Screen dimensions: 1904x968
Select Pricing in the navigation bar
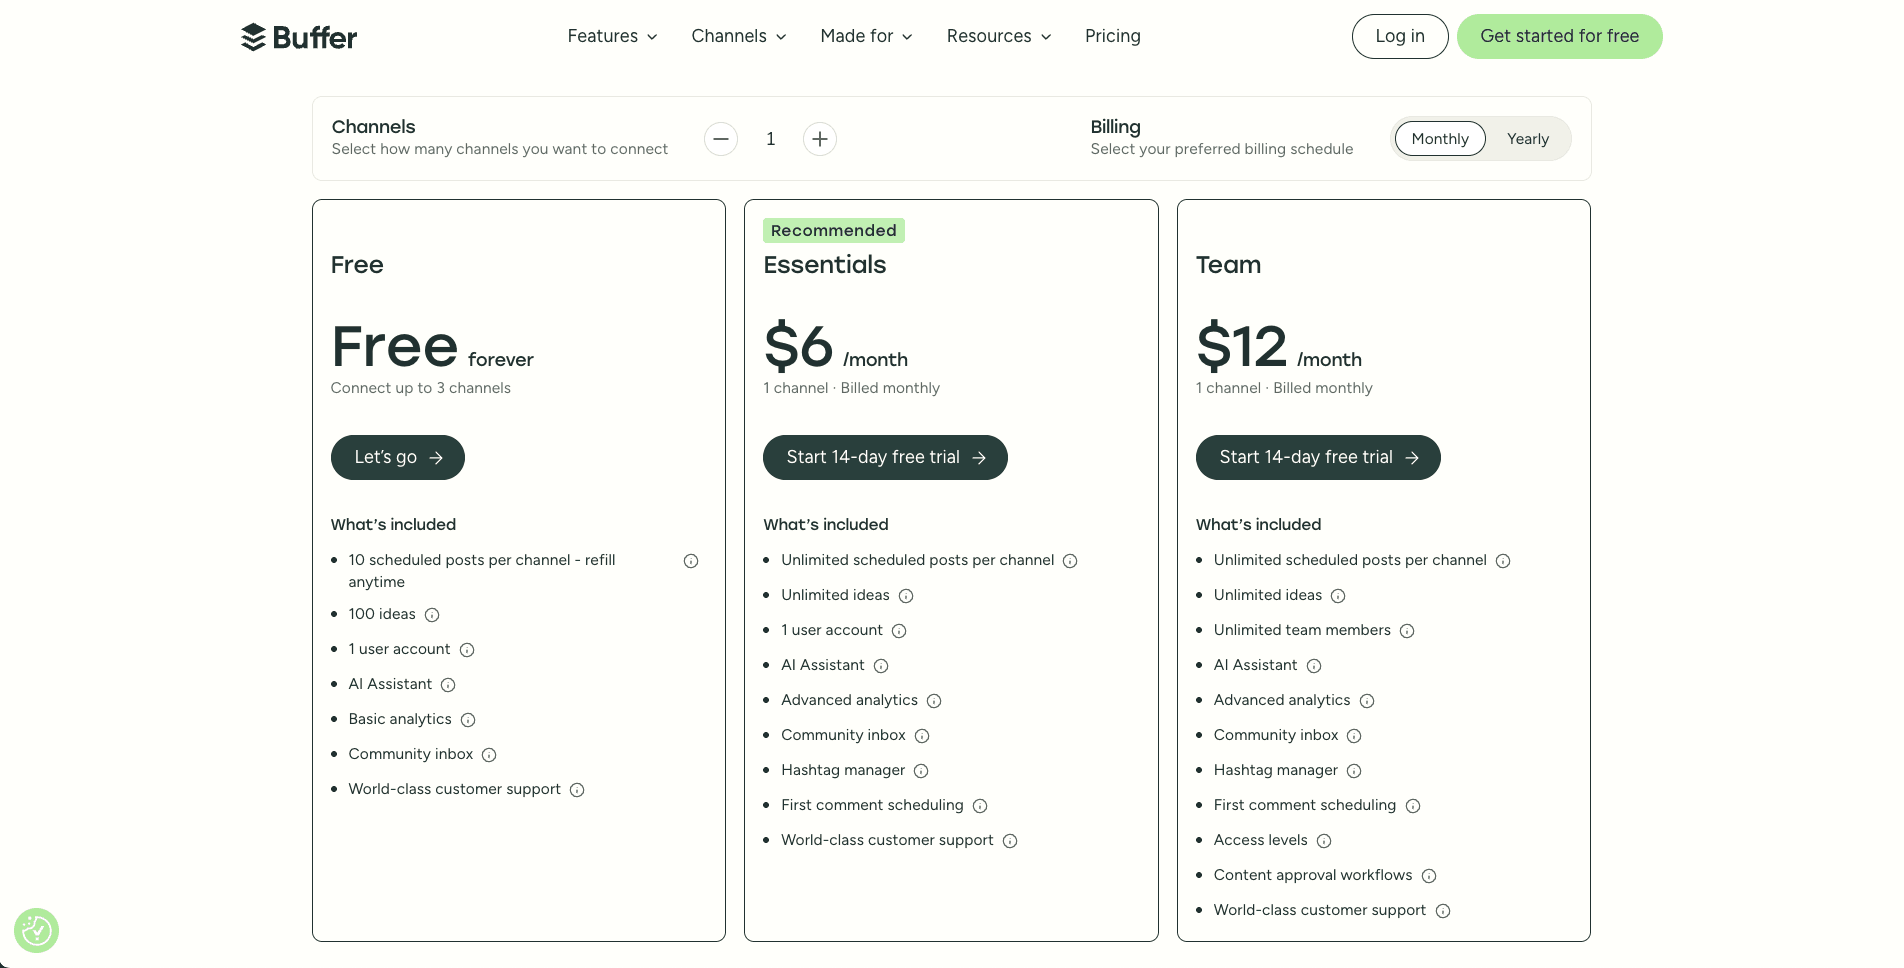click(x=1112, y=36)
